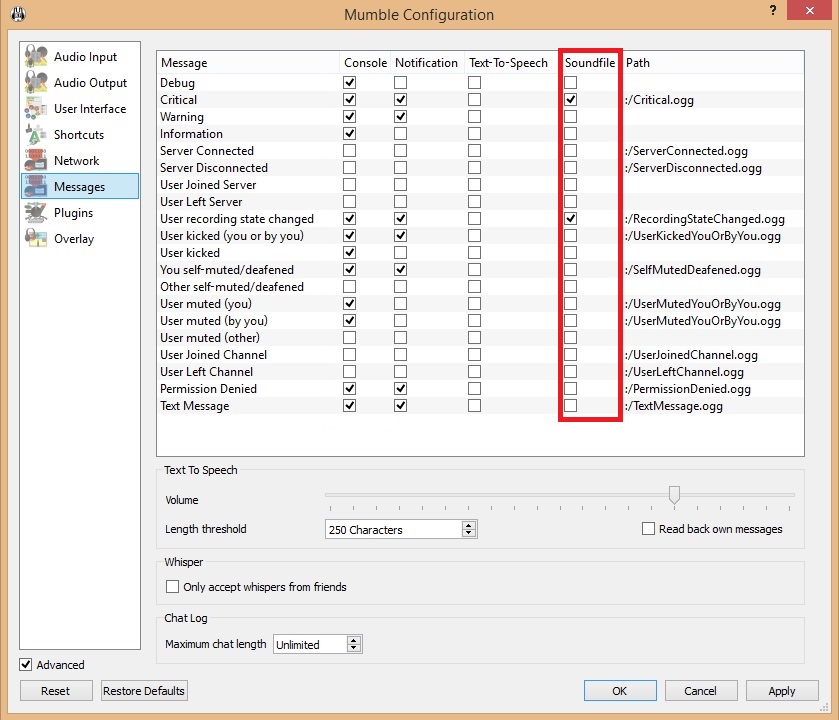Click the Text To Speech Volume slider handle
The width and height of the screenshot is (839, 720).
coord(674,495)
